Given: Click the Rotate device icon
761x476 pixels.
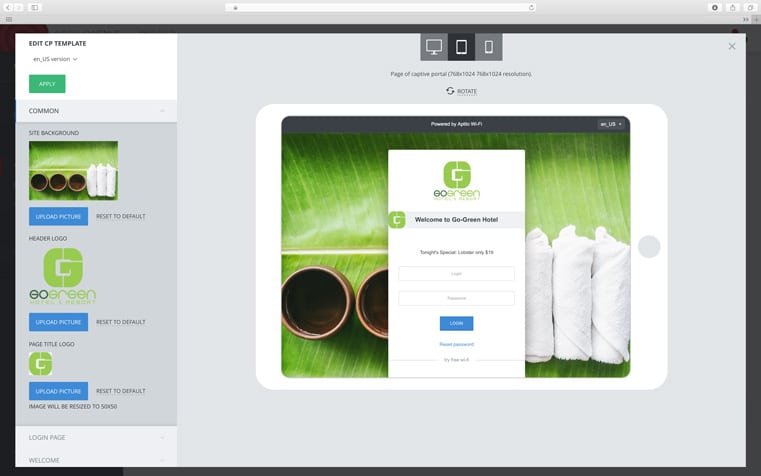Looking at the screenshot, I should 450,91.
